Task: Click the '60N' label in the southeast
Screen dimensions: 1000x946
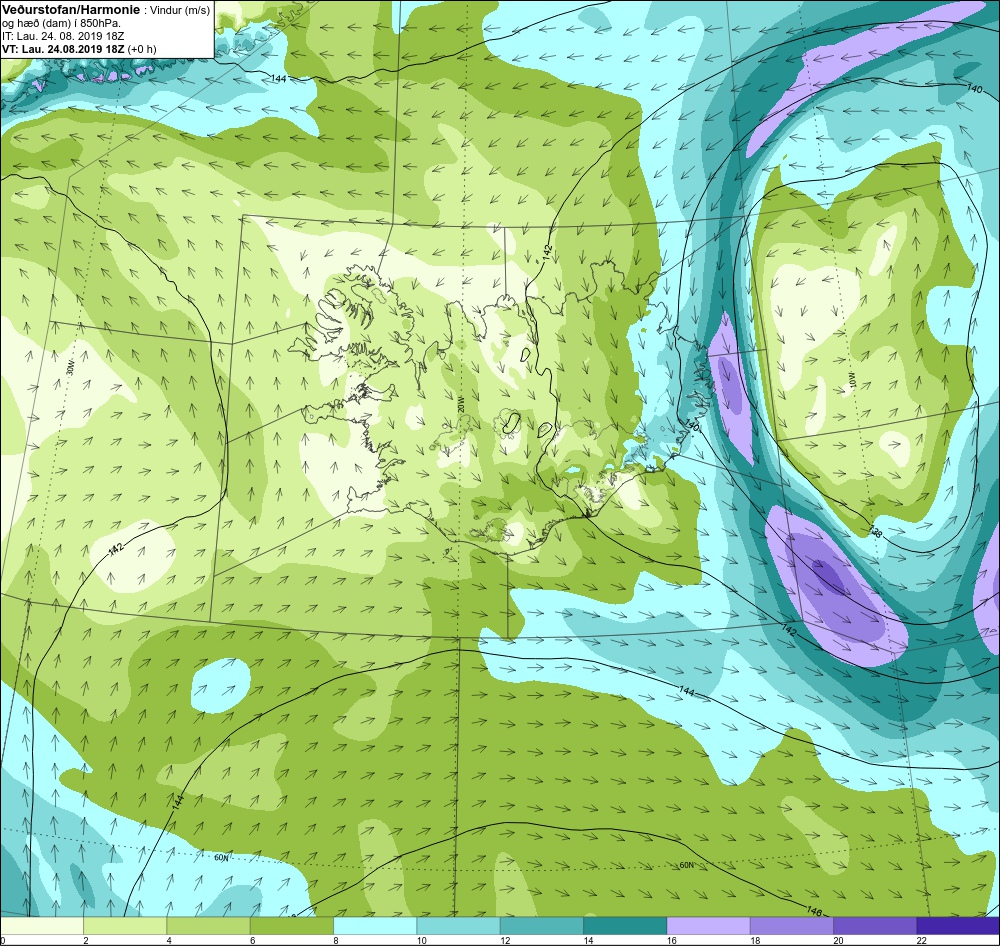Action: coord(686,865)
